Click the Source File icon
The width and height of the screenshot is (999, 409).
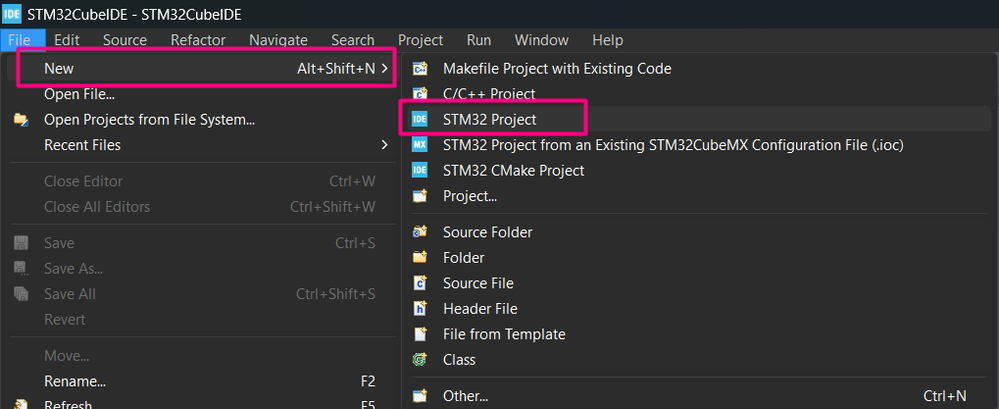(x=420, y=283)
